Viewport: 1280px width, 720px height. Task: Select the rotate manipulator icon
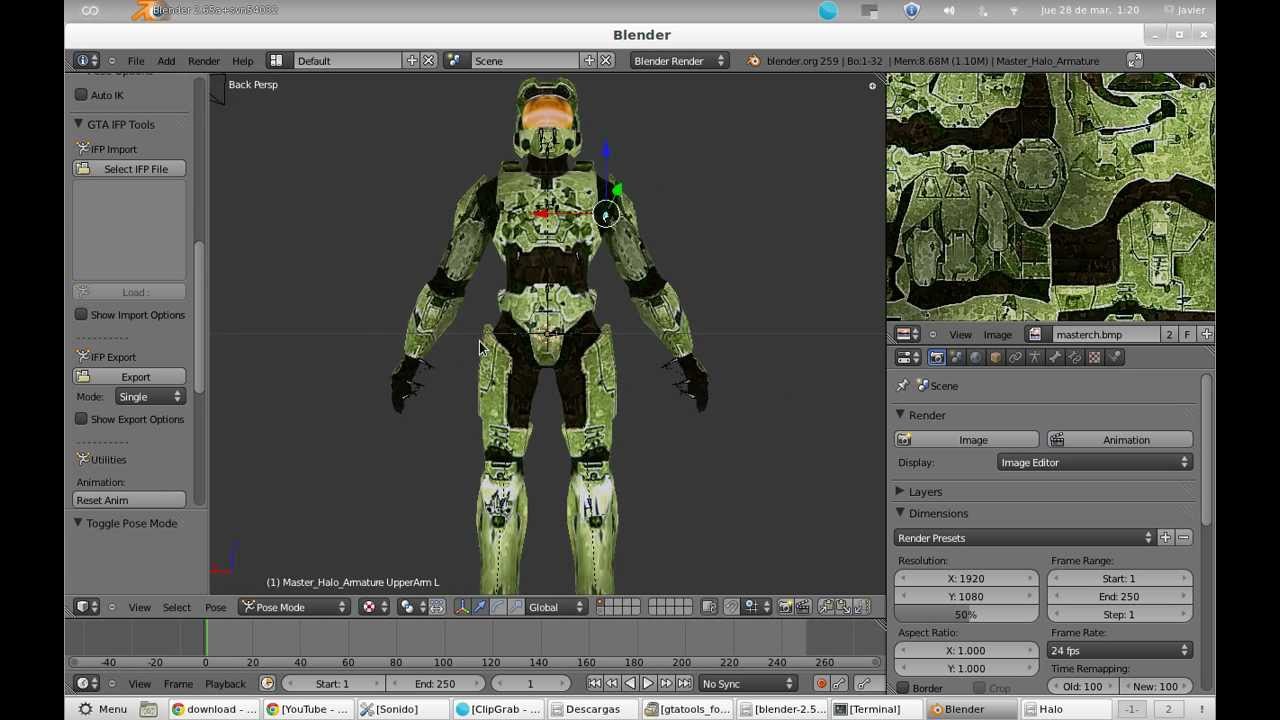[497, 607]
